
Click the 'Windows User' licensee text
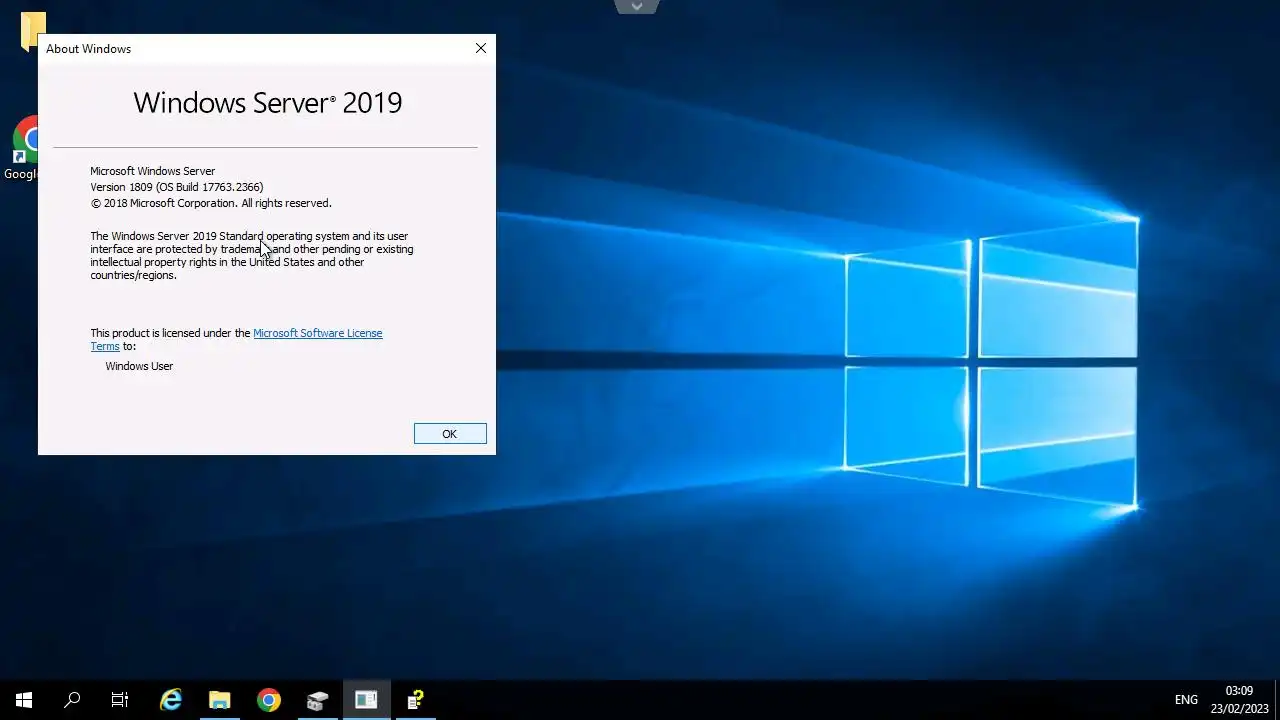pos(139,366)
